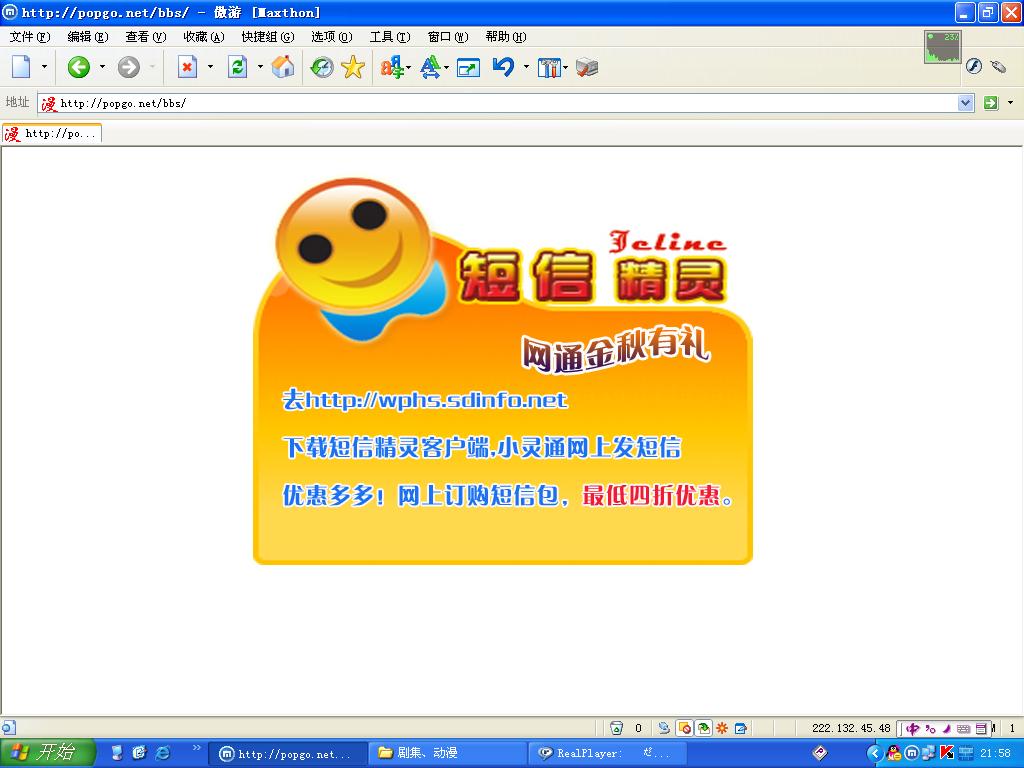The height and width of the screenshot is (768, 1024).
Task: Go to the home page icon
Action: point(283,67)
